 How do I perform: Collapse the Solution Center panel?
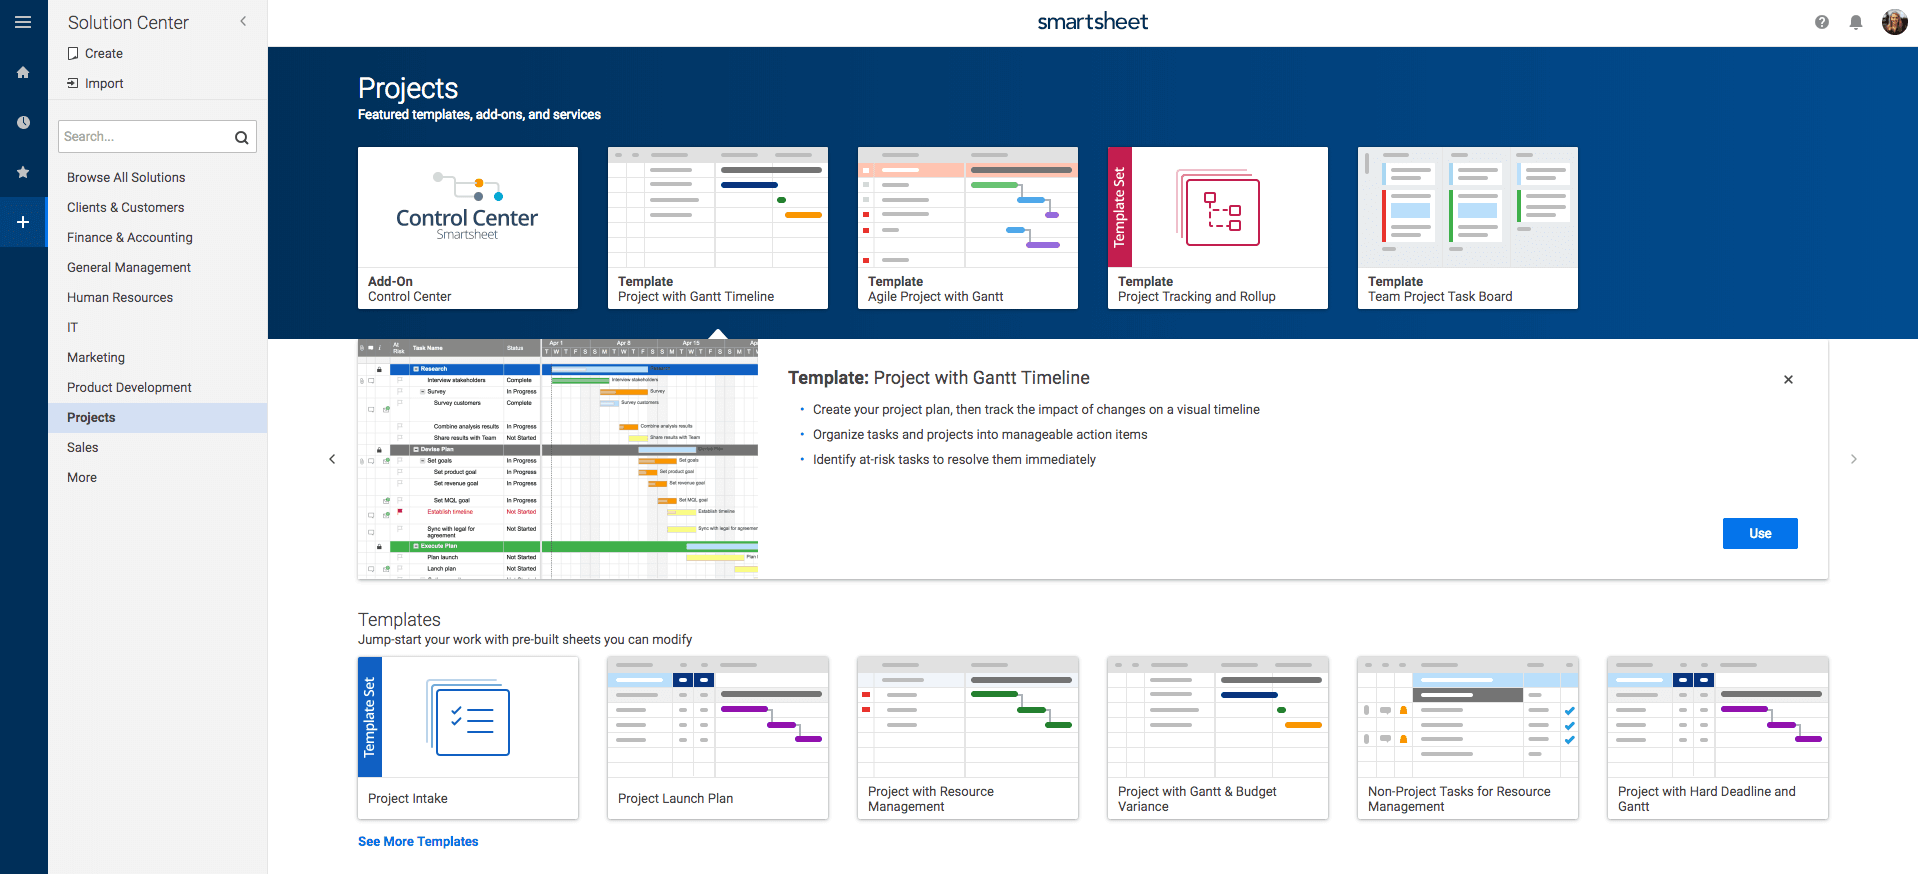(x=243, y=21)
